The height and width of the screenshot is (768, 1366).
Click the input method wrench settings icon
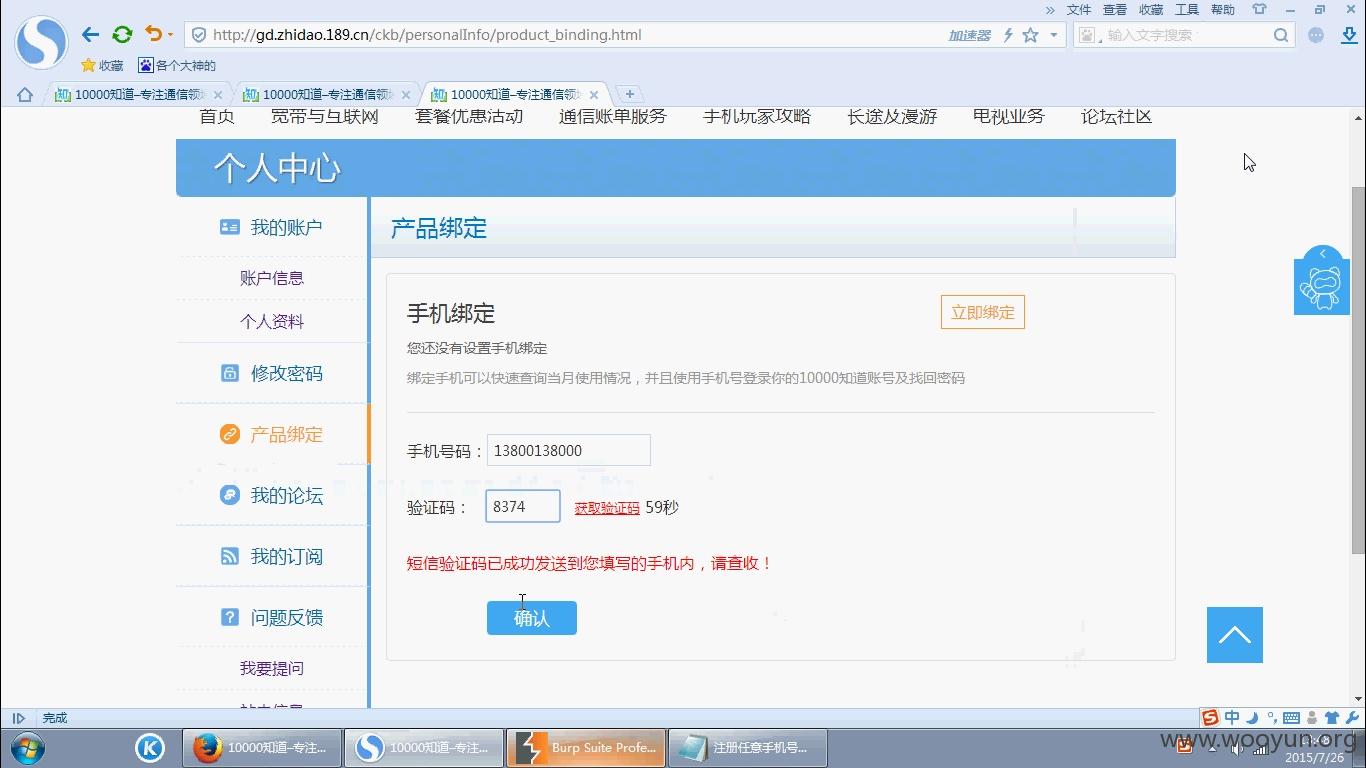1351,717
